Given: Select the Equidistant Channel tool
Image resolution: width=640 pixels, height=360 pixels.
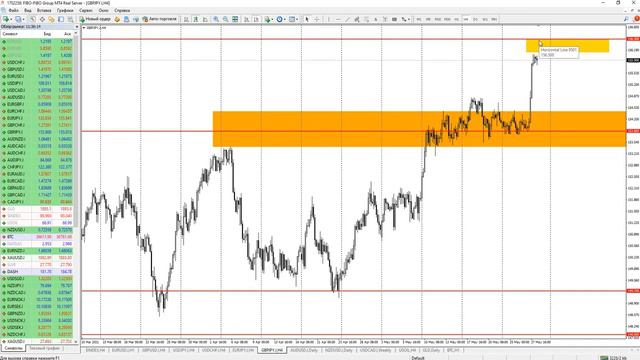Looking at the screenshot, I should tap(357, 19).
